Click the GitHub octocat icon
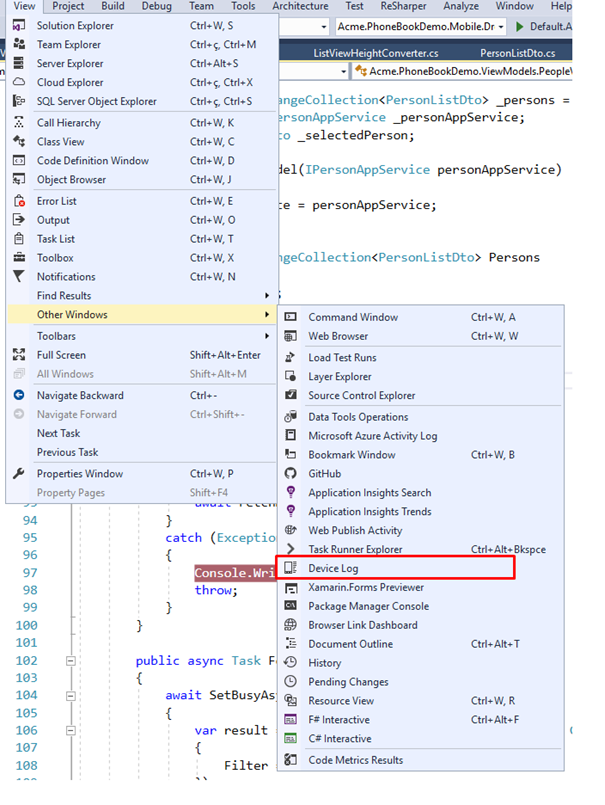Viewport: 605px width, 805px height. (291, 473)
